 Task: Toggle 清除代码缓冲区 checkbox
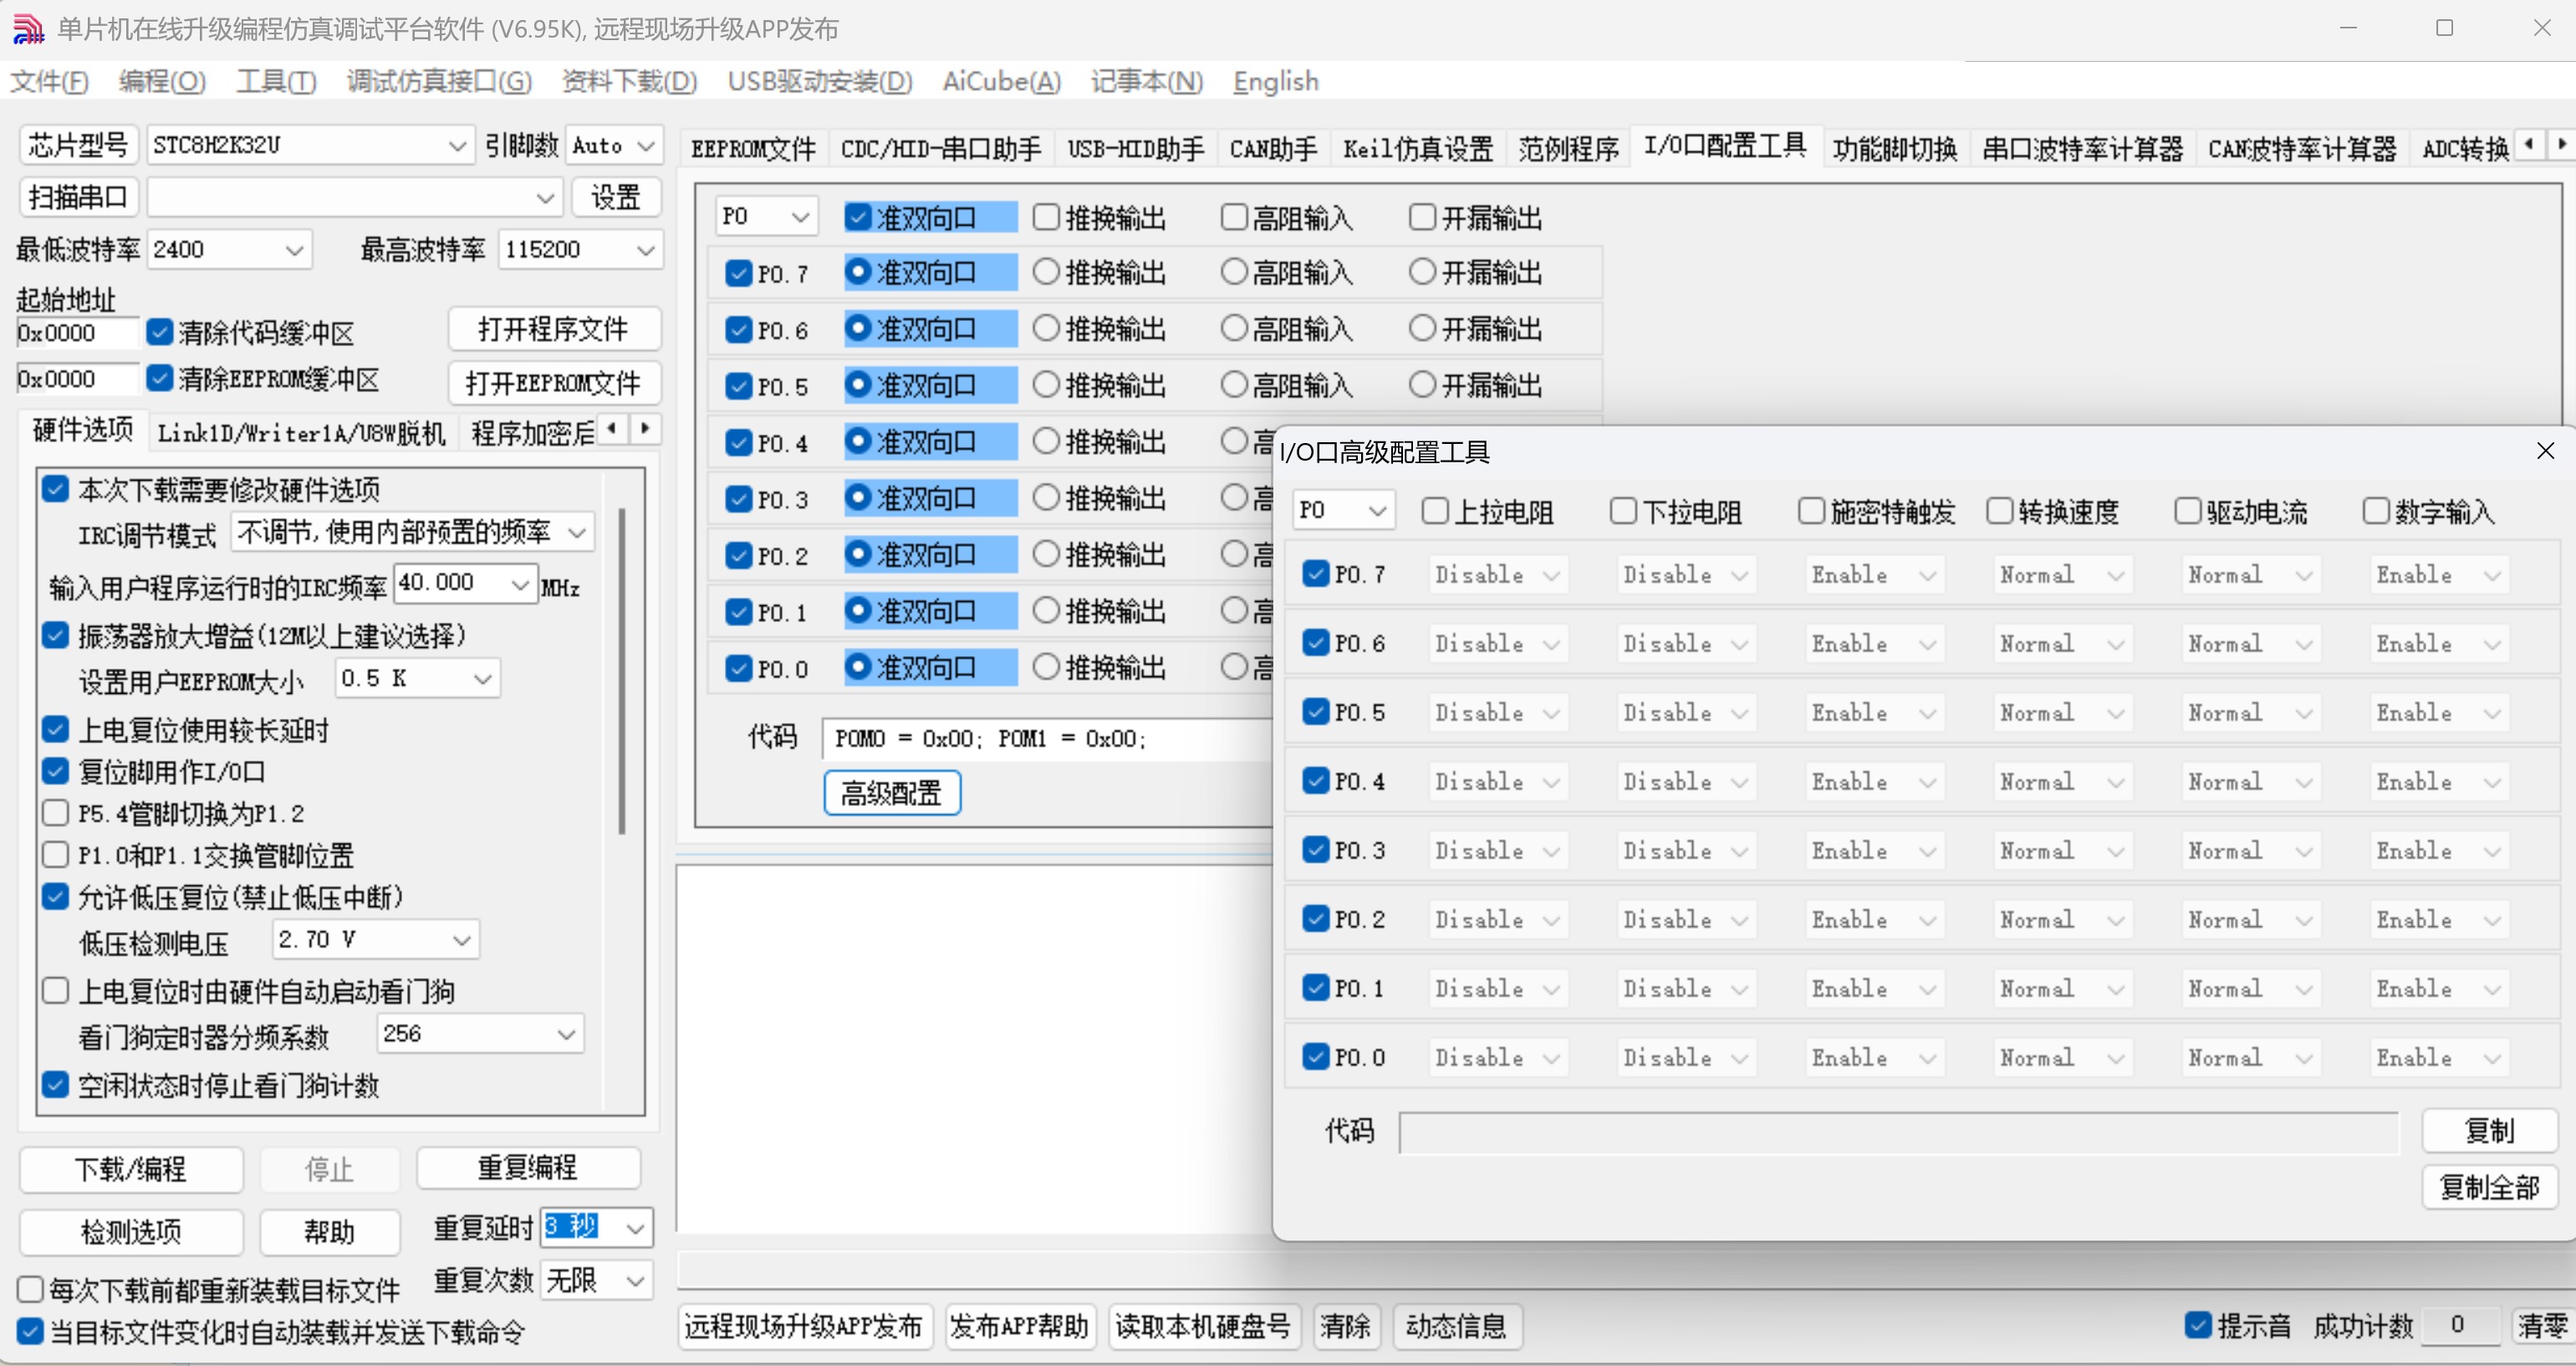coord(160,332)
